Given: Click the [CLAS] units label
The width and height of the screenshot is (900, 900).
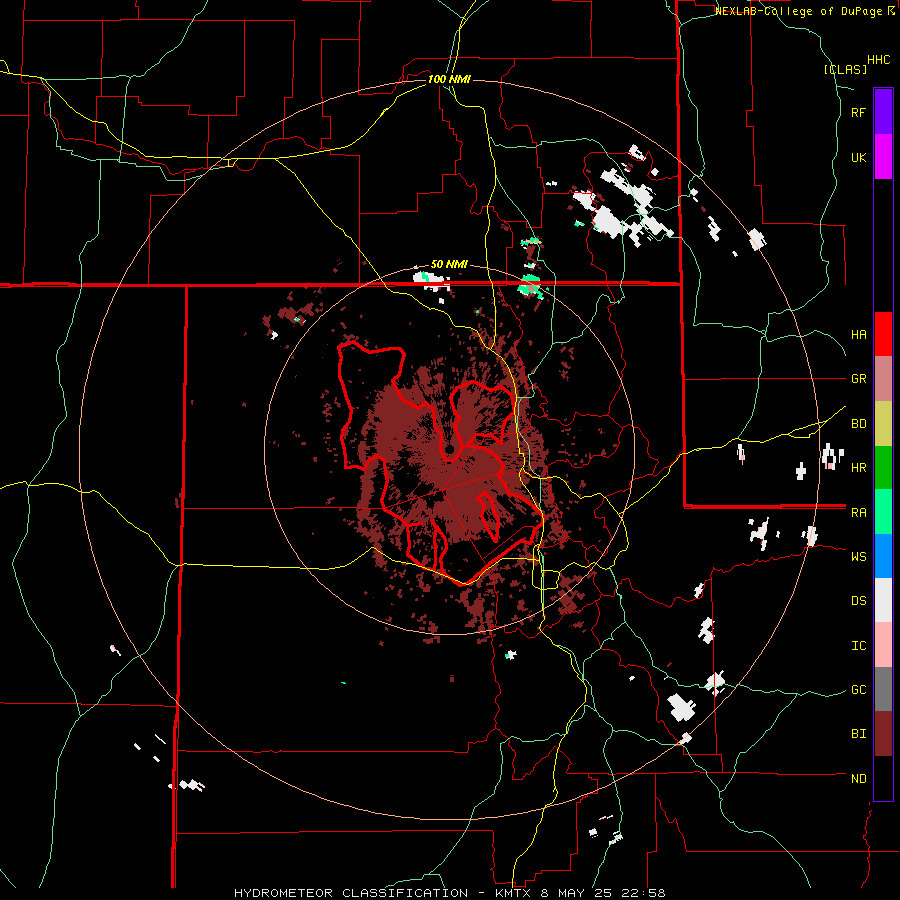Looking at the screenshot, I should (845, 69).
